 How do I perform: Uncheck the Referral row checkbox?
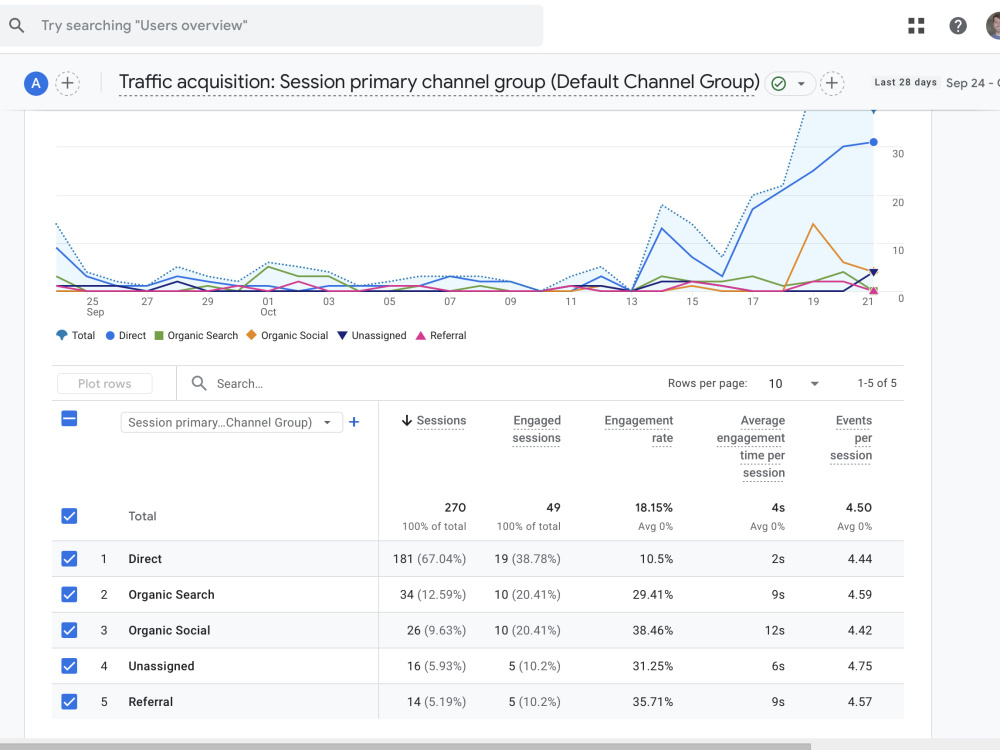69,702
